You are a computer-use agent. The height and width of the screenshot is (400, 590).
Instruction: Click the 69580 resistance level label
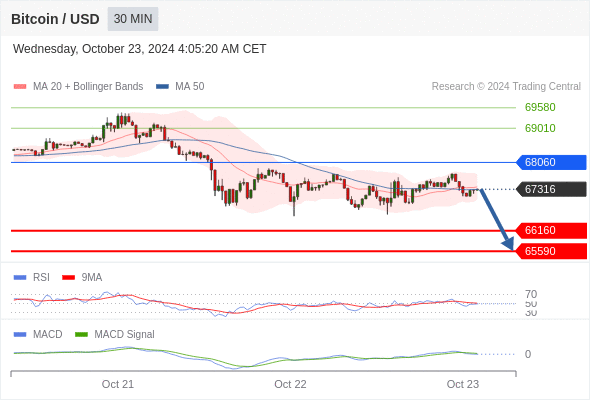click(x=540, y=107)
